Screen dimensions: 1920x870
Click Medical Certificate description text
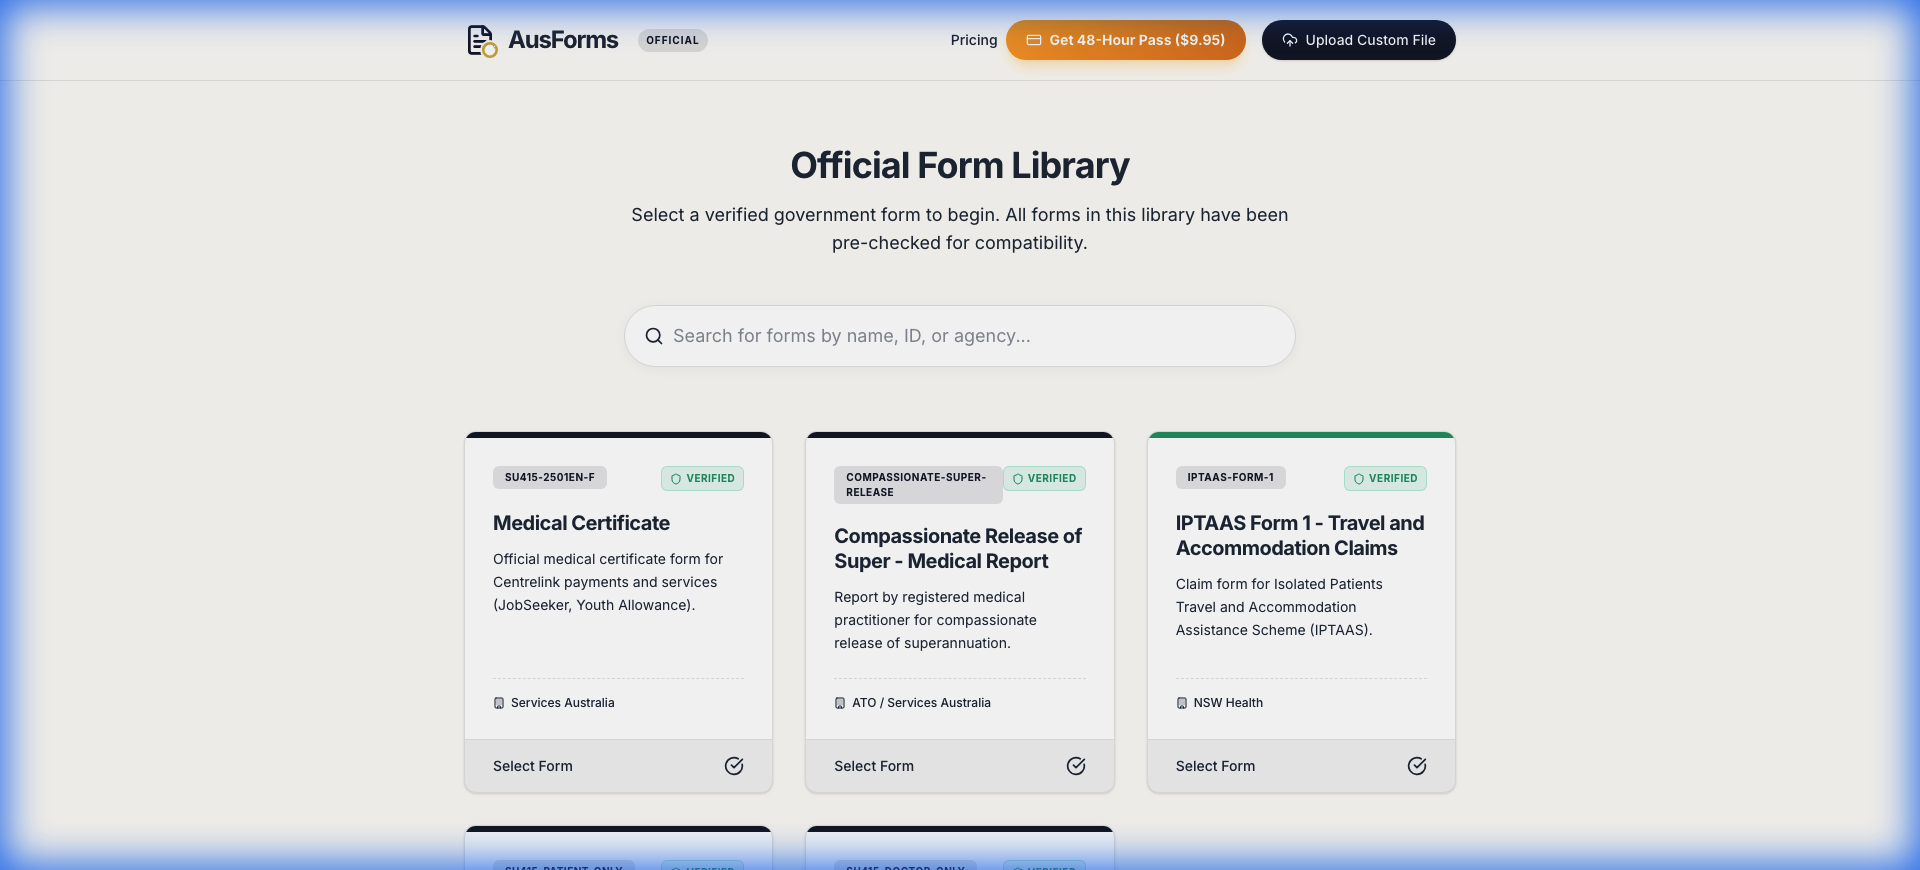tap(608, 582)
